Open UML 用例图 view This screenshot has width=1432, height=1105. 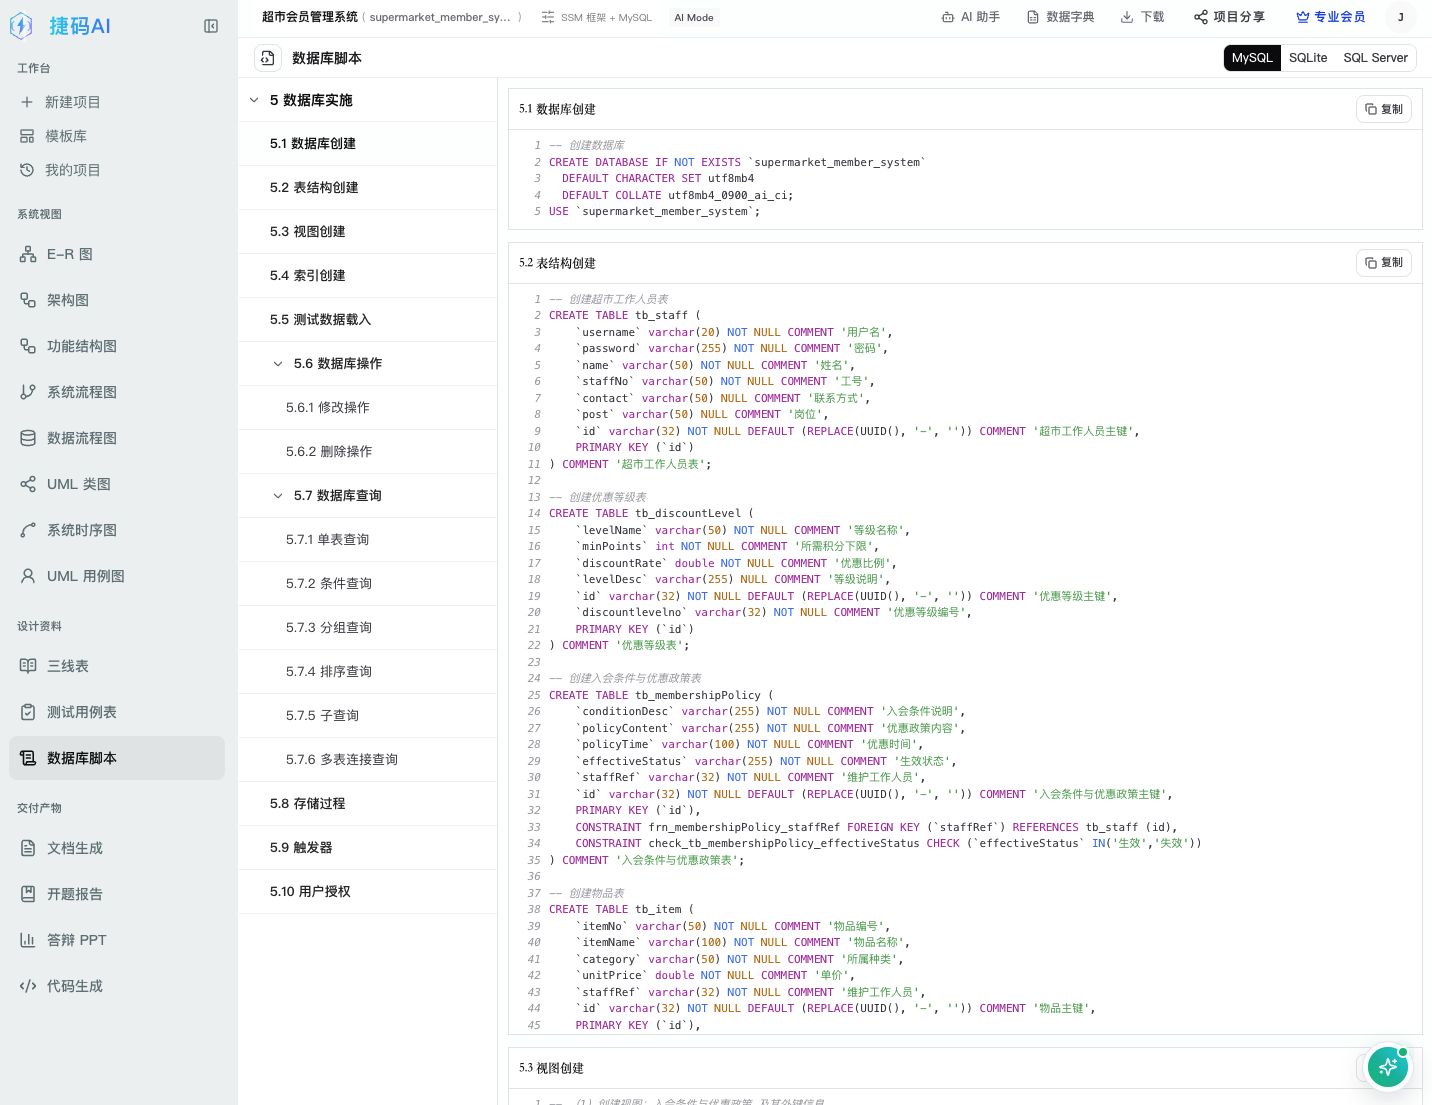[x=117, y=576]
